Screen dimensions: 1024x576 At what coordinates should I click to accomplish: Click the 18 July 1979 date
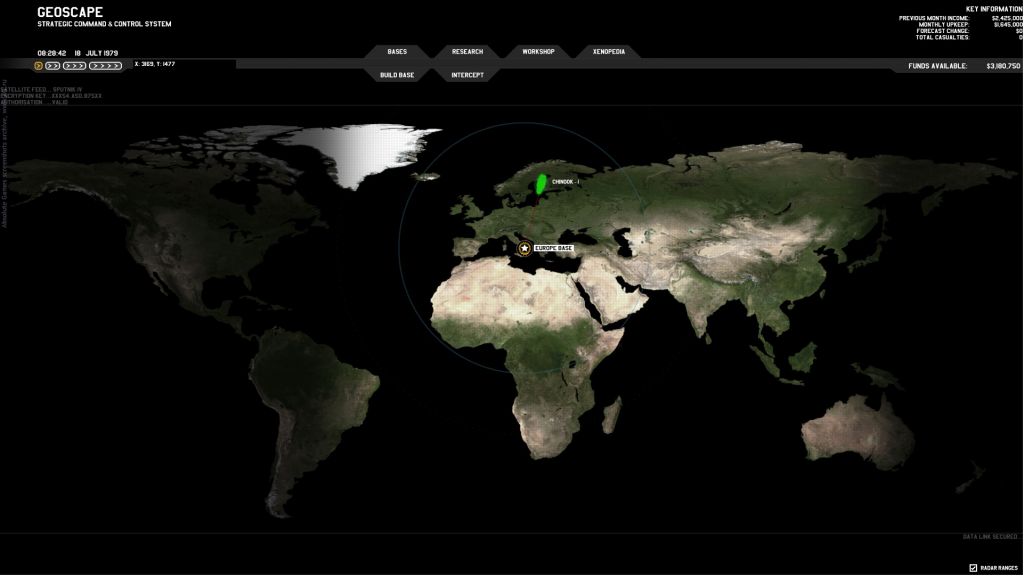96,53
